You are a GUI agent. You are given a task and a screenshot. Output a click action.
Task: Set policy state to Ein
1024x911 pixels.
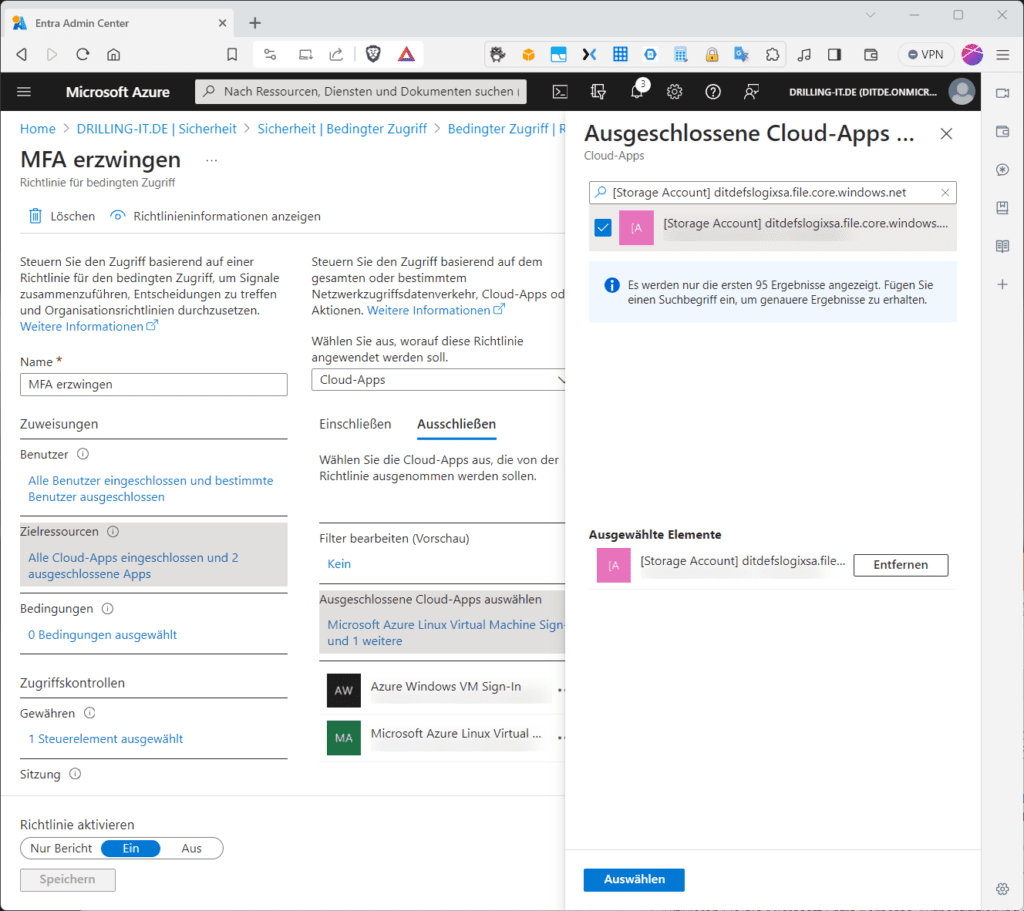(131, 848)
